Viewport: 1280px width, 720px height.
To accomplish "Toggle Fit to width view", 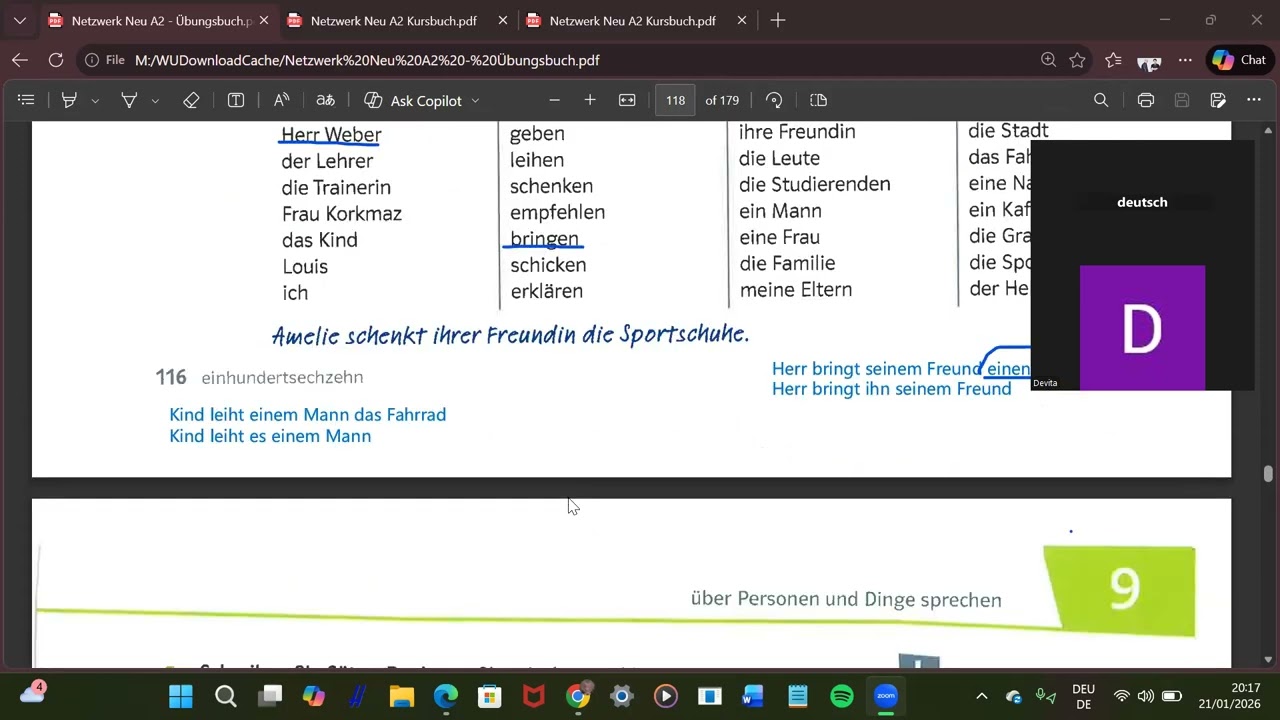I will [x=627, y=100].
